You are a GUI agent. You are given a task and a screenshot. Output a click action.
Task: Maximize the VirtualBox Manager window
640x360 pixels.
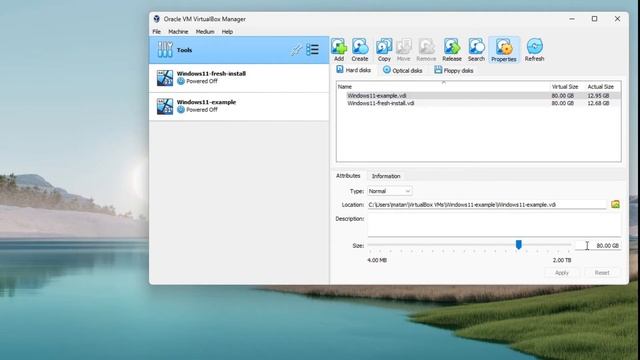coord(594,19)
